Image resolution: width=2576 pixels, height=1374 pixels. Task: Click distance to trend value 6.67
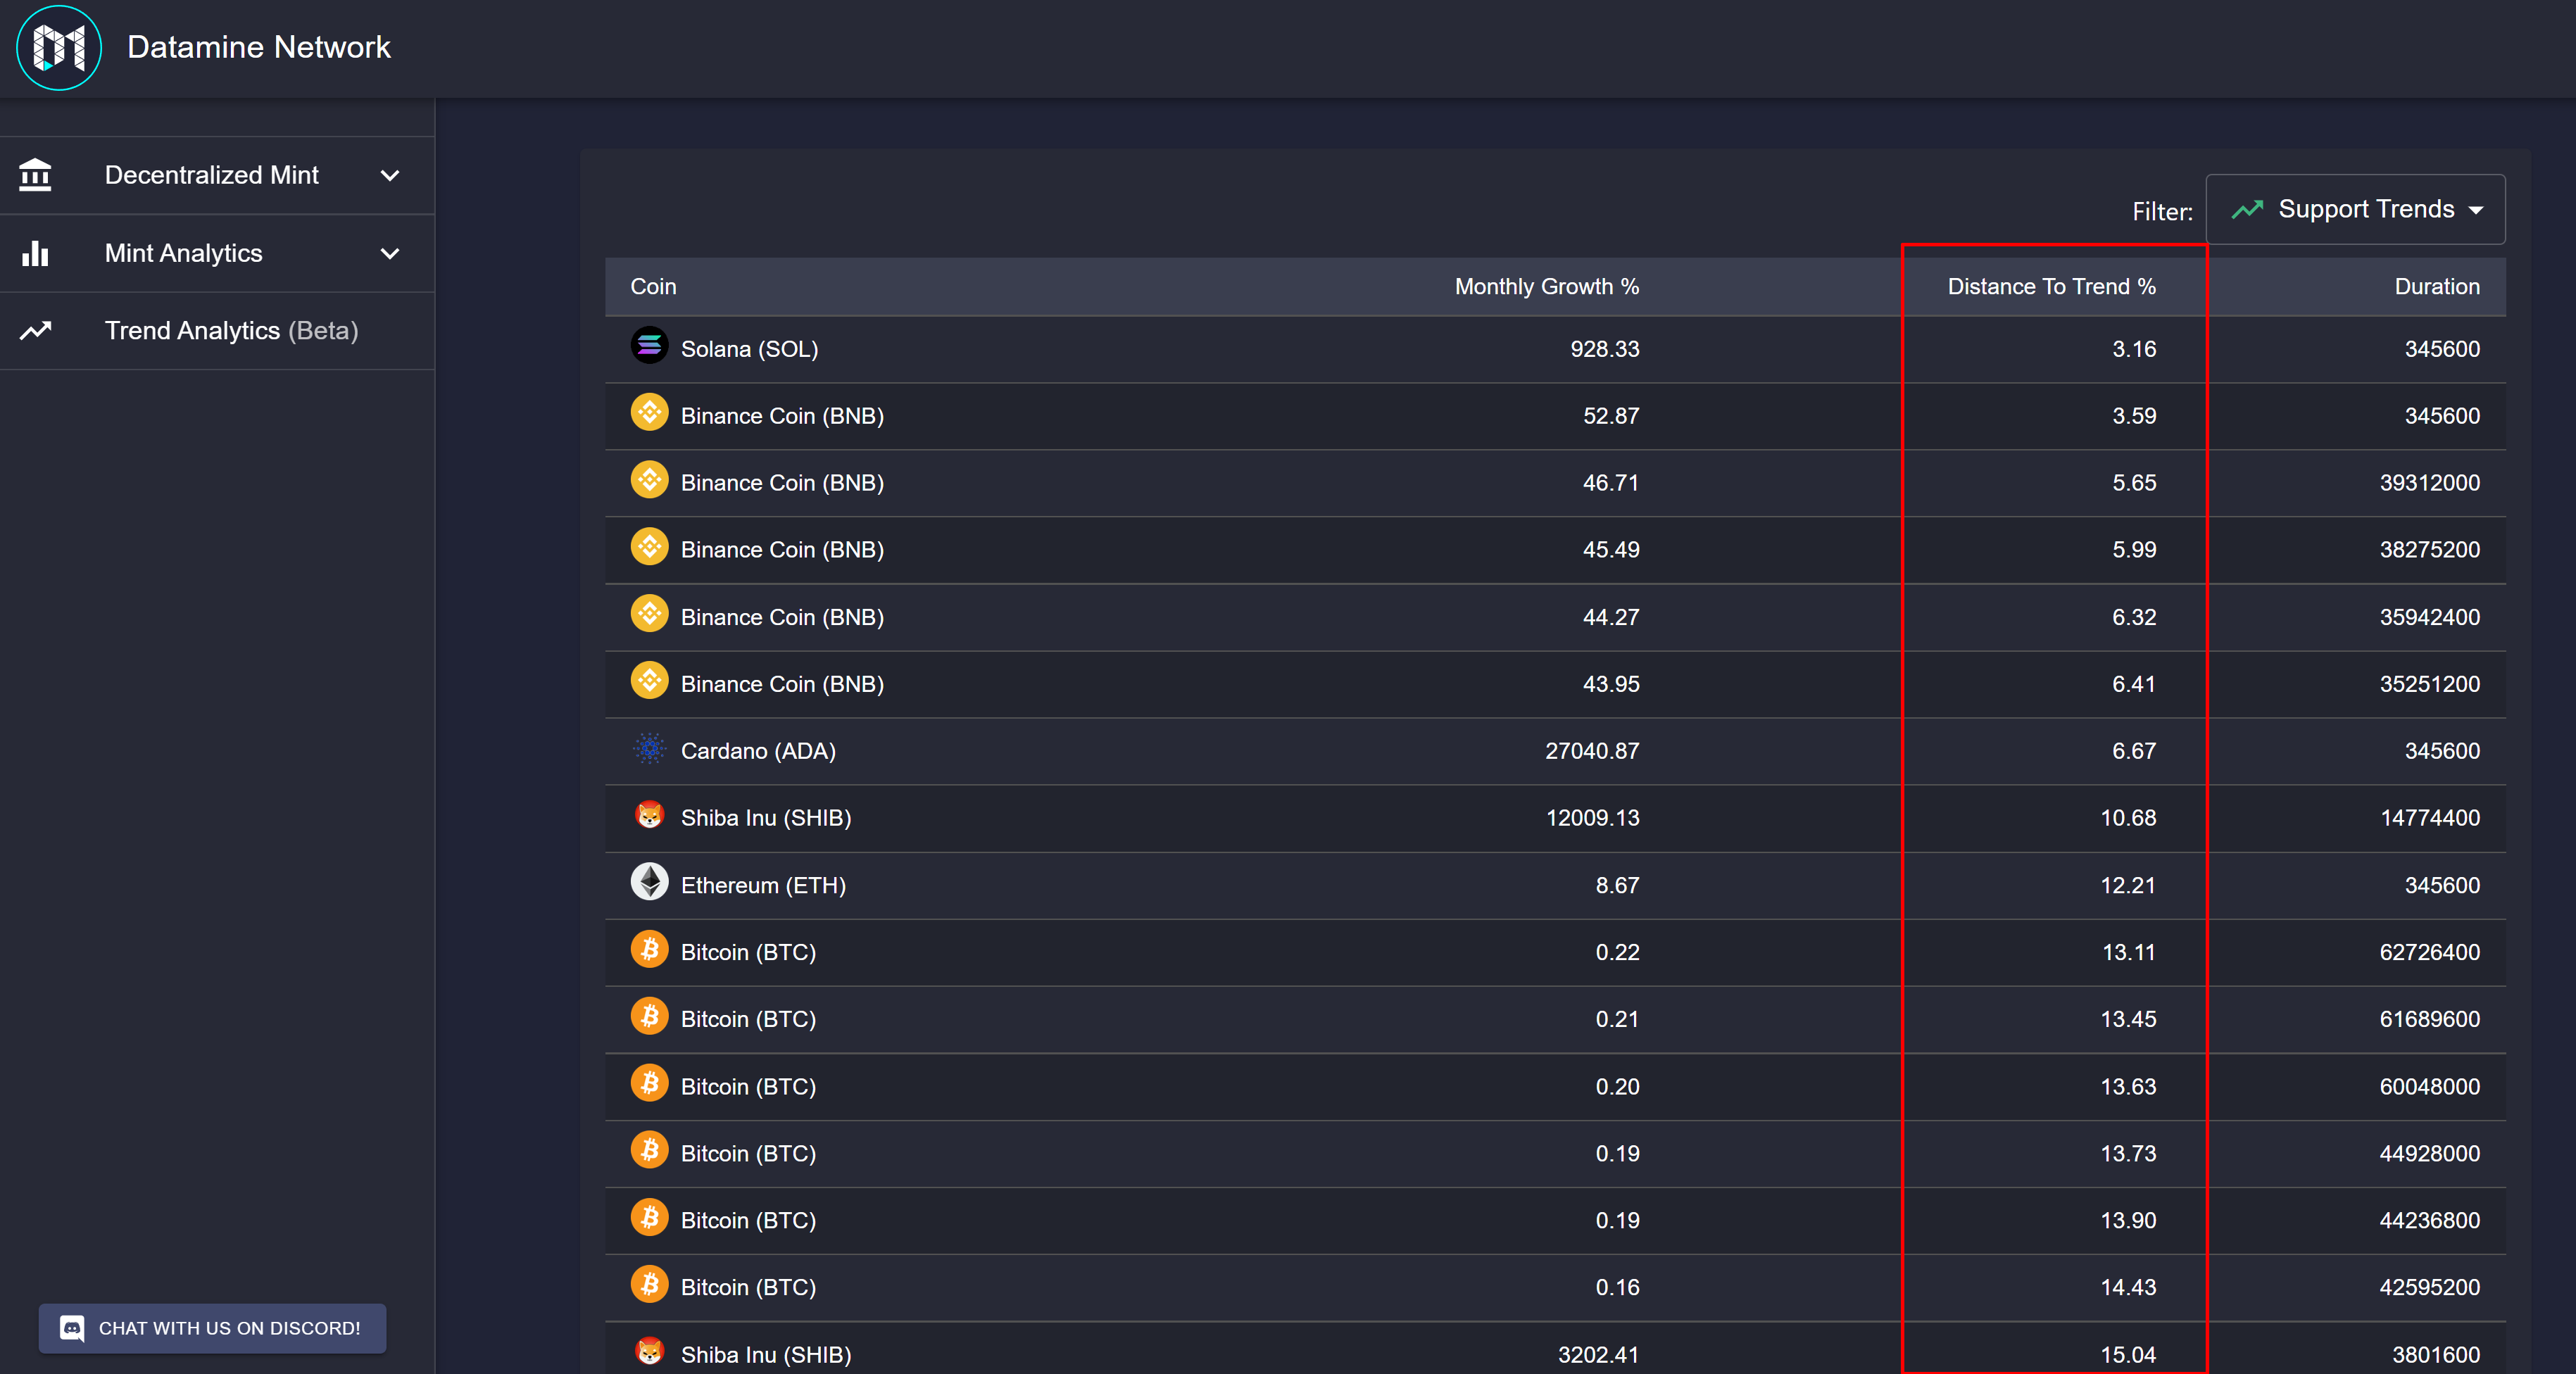tap(2134, 751)
